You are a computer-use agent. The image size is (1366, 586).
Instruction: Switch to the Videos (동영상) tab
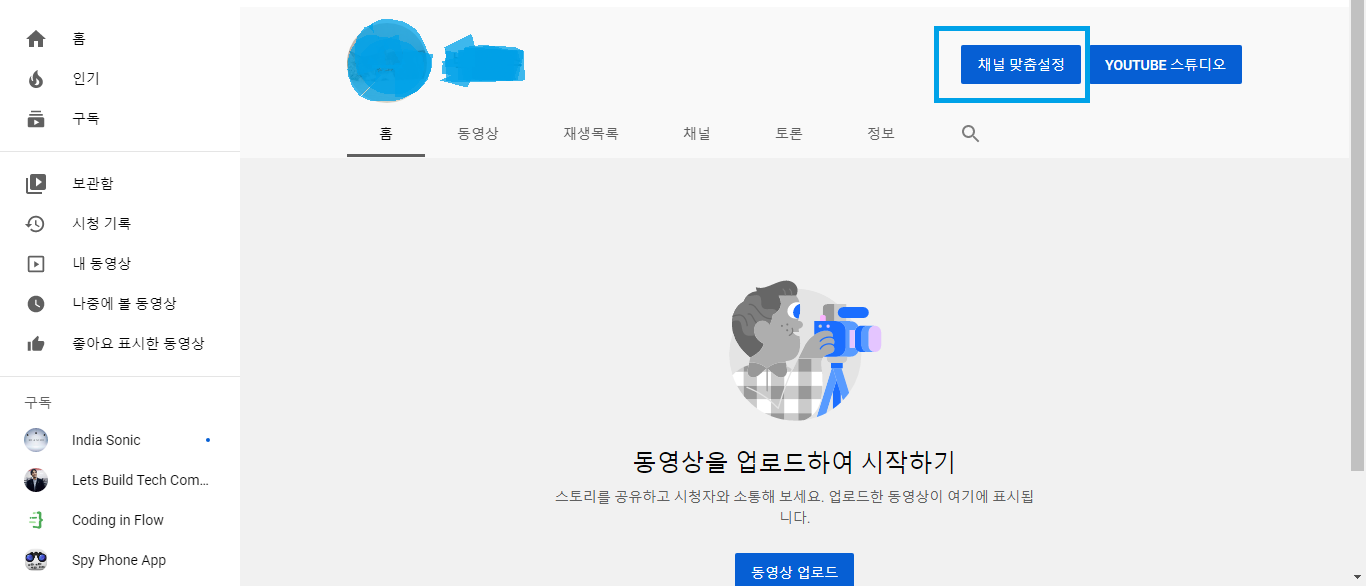pyautogui.click(x=478, y=134)
